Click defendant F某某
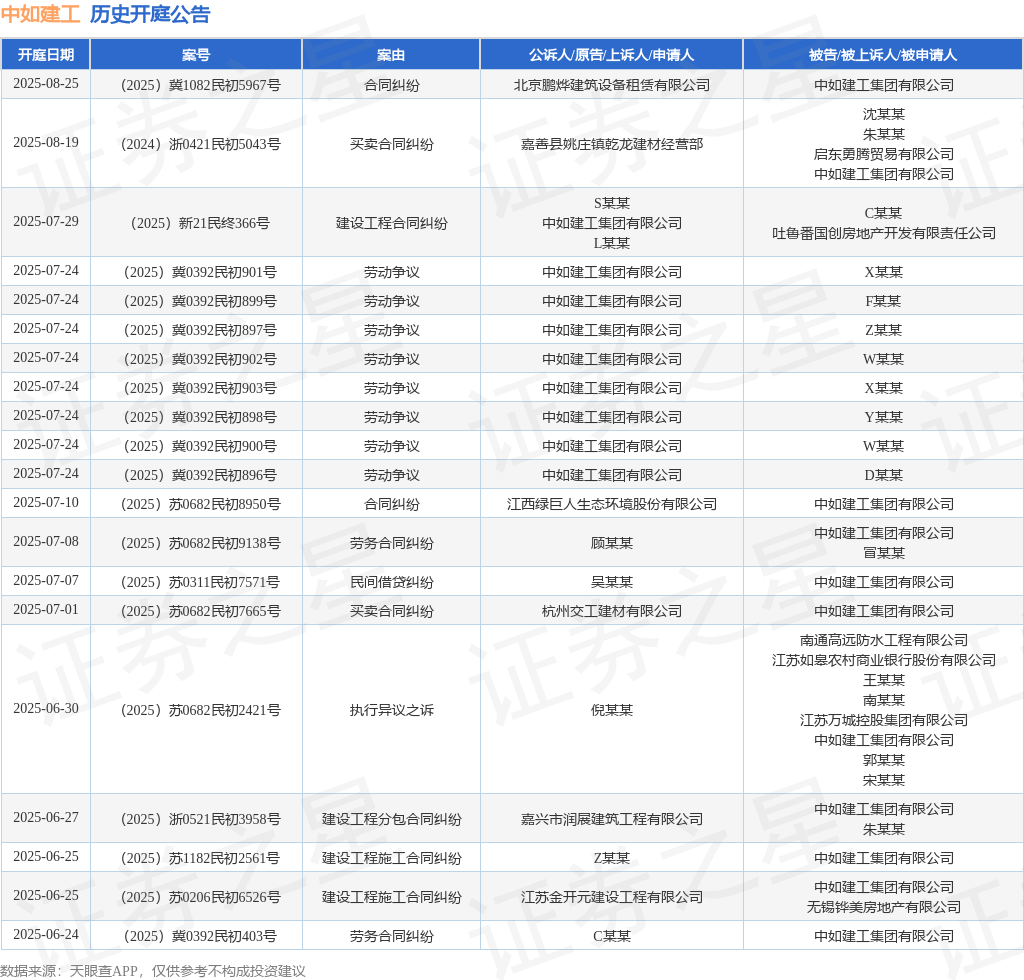 coord(883,301)
